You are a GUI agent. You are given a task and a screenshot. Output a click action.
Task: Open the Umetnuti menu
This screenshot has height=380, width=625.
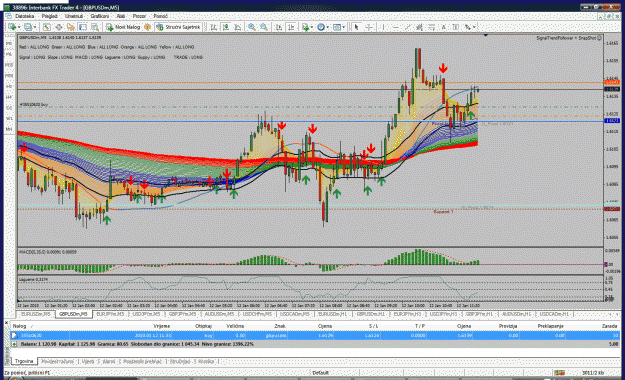coord(74,16)
